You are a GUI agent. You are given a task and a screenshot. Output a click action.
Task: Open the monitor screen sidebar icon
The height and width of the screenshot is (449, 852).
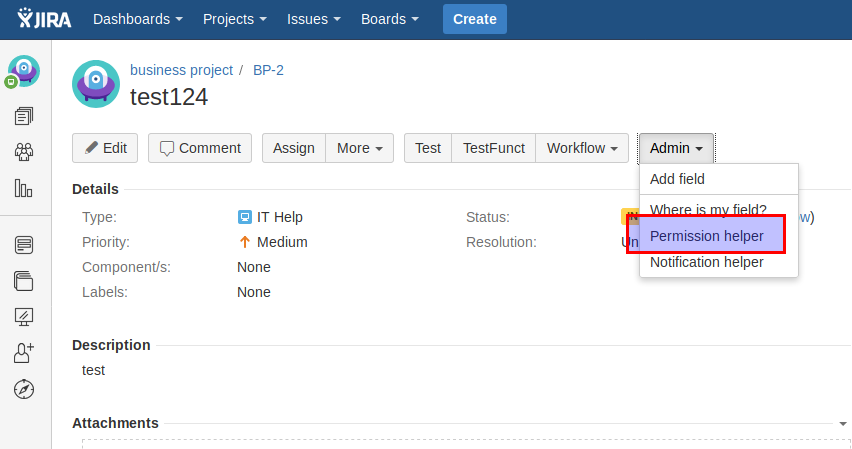pyautogui.click(x=24, y=316)
